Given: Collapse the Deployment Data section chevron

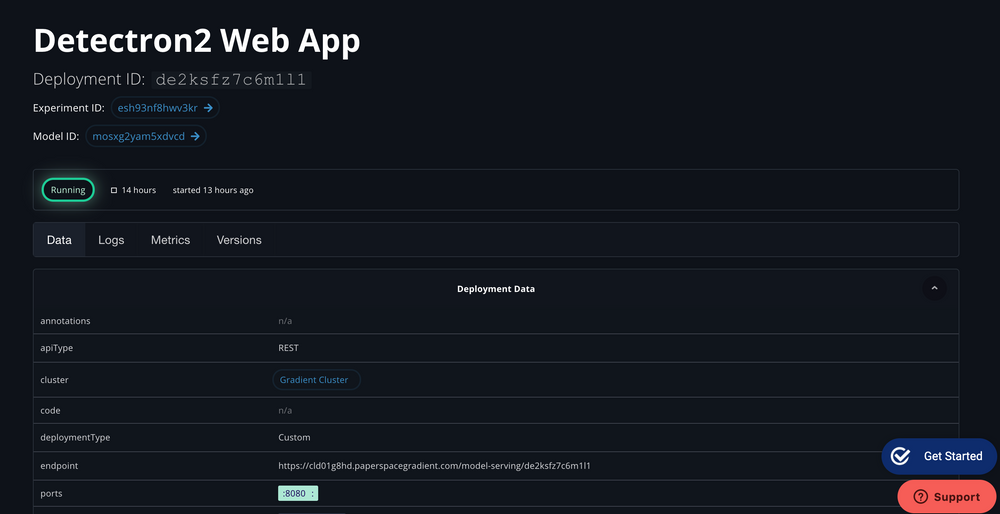Looking at the screenshot, I should pos(934,288).
